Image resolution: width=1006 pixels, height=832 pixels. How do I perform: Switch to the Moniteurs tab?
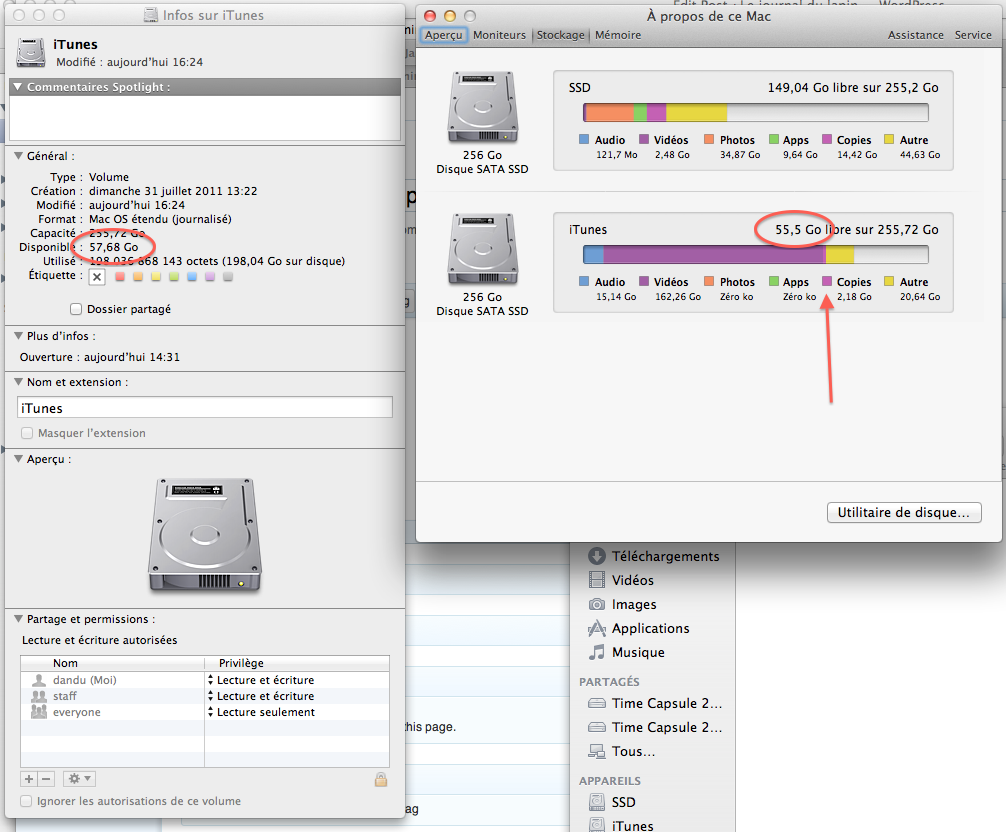499,35
